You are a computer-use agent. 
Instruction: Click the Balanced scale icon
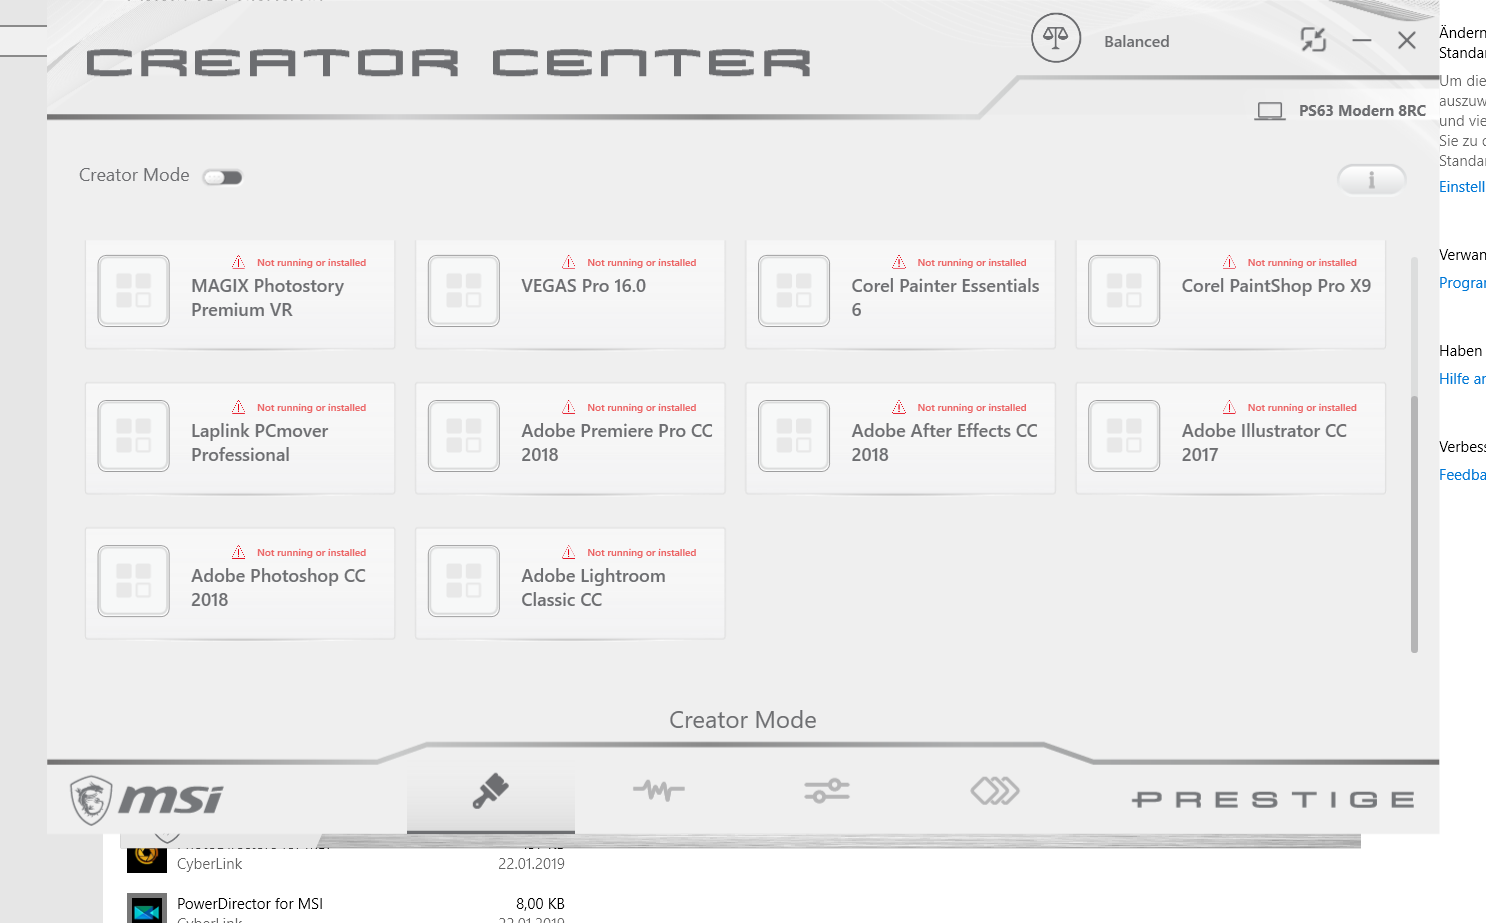coord(1055,39)
